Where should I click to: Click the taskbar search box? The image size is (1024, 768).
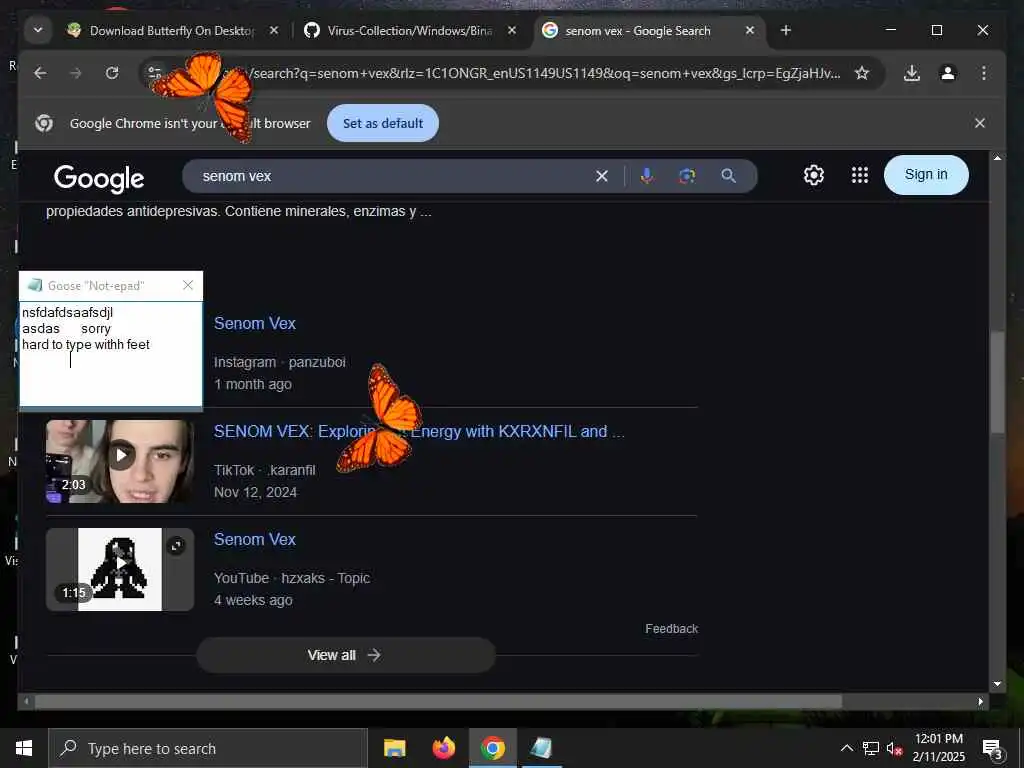coord(208,748)
